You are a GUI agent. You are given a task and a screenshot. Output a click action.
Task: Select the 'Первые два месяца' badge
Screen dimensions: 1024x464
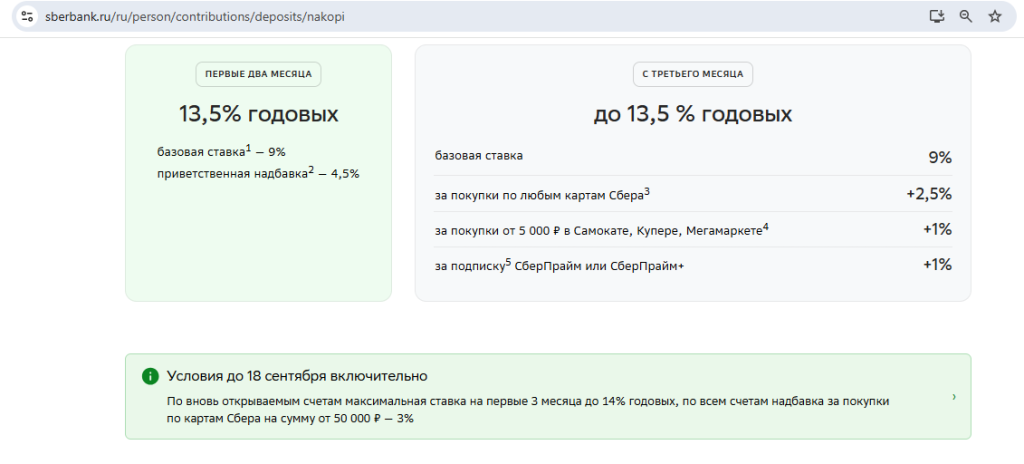pos(258,74)
